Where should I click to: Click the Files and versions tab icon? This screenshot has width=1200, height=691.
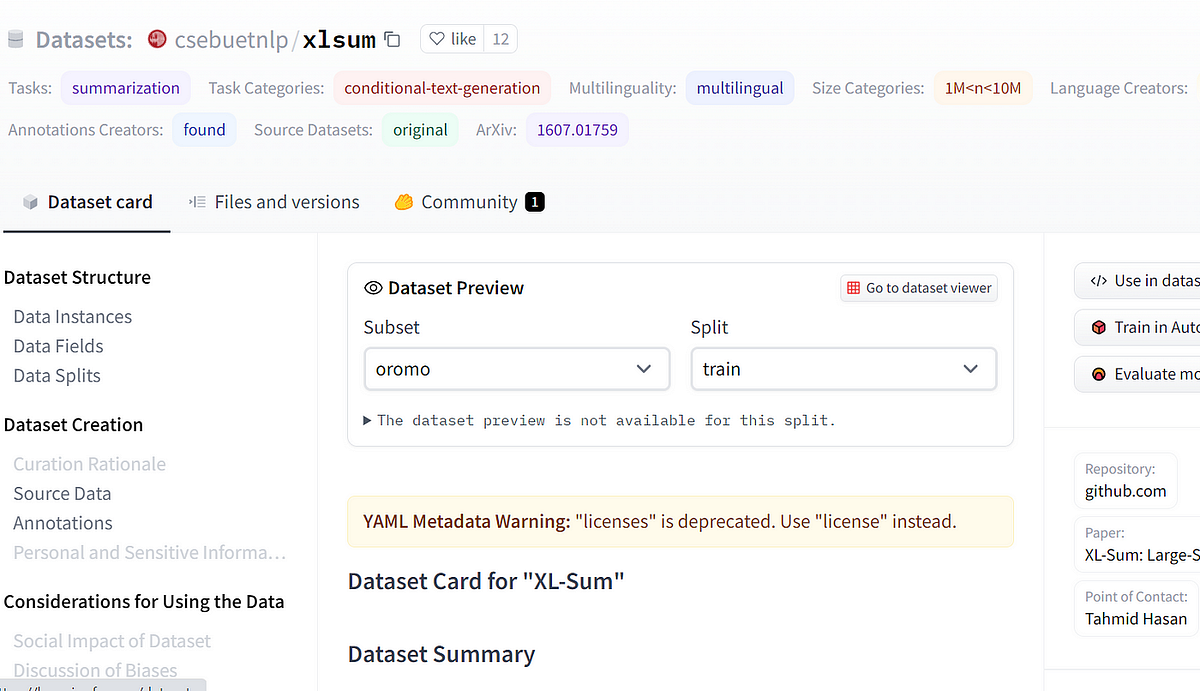tap(198, 201)
